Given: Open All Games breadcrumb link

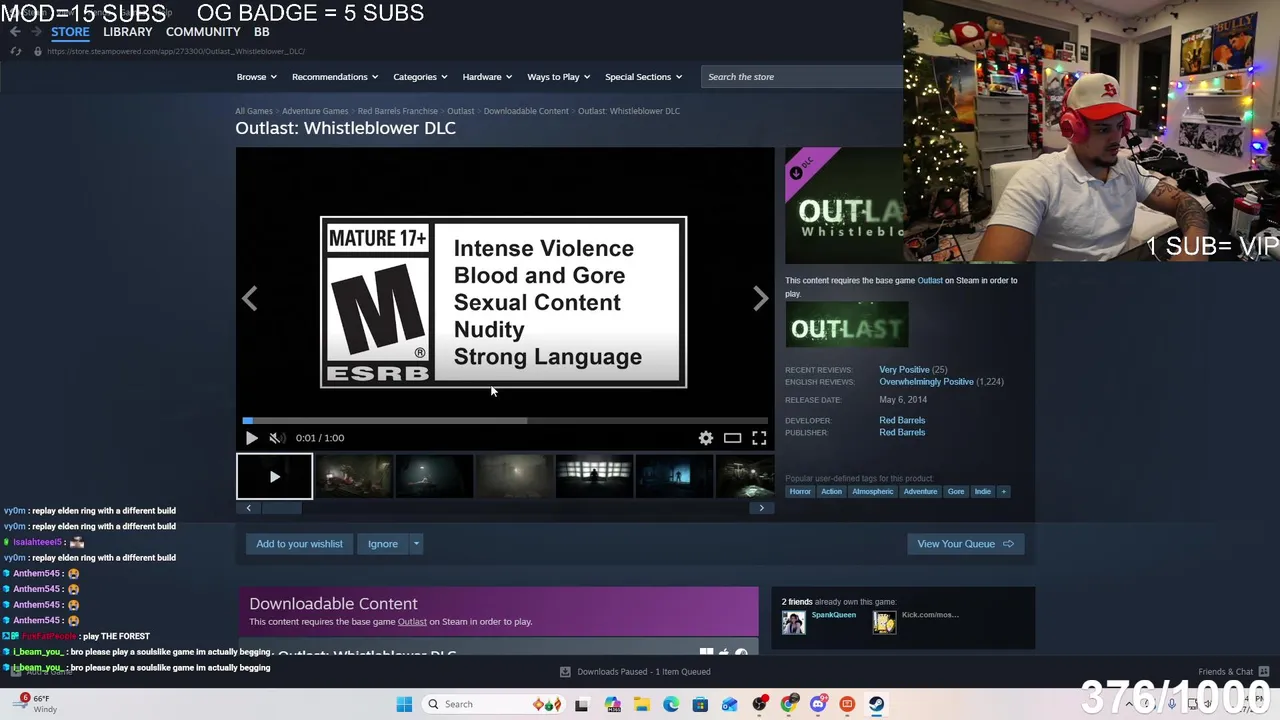Looking at the screenshot, I should 254,111.
